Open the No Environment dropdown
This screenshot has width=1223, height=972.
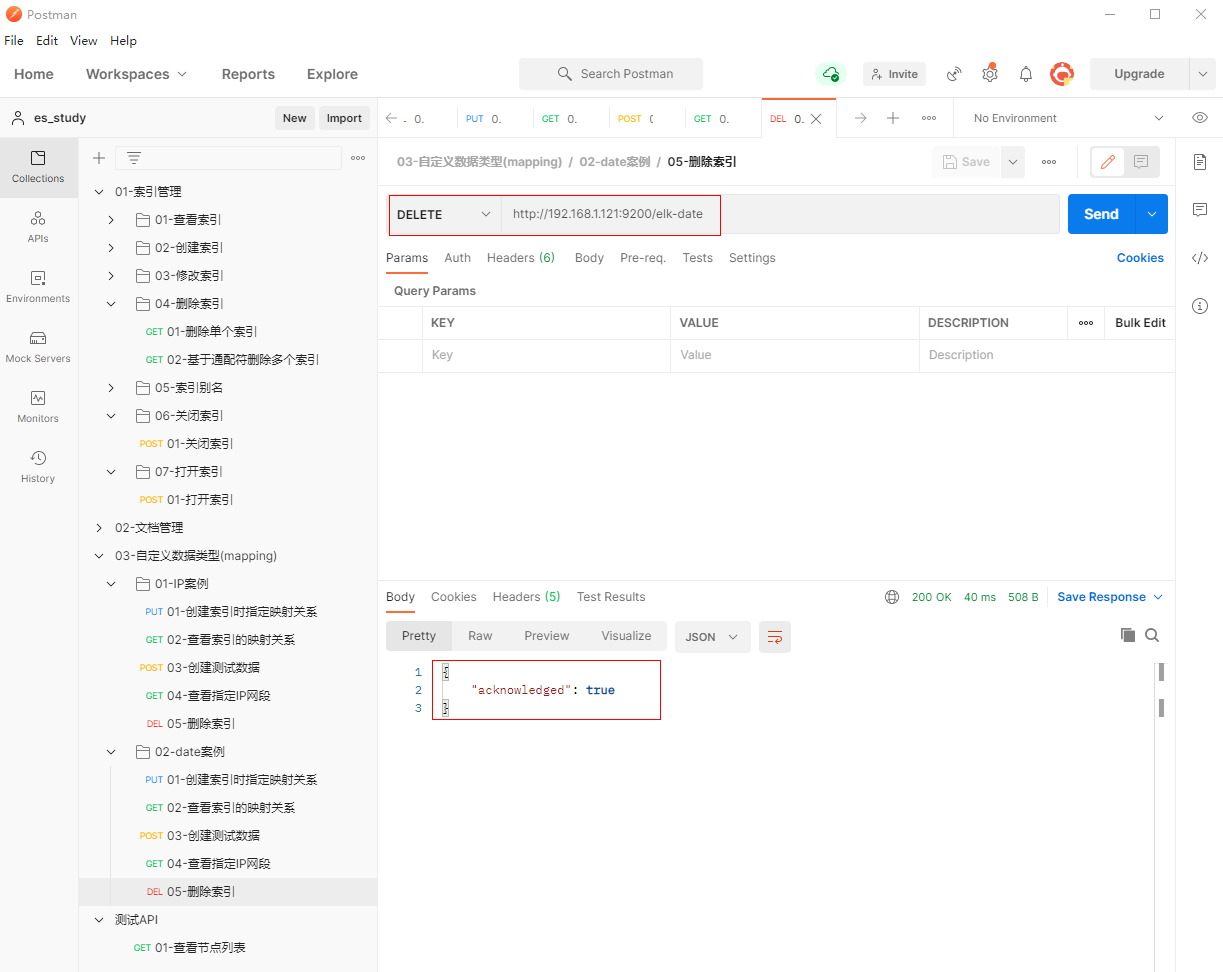1068,118
